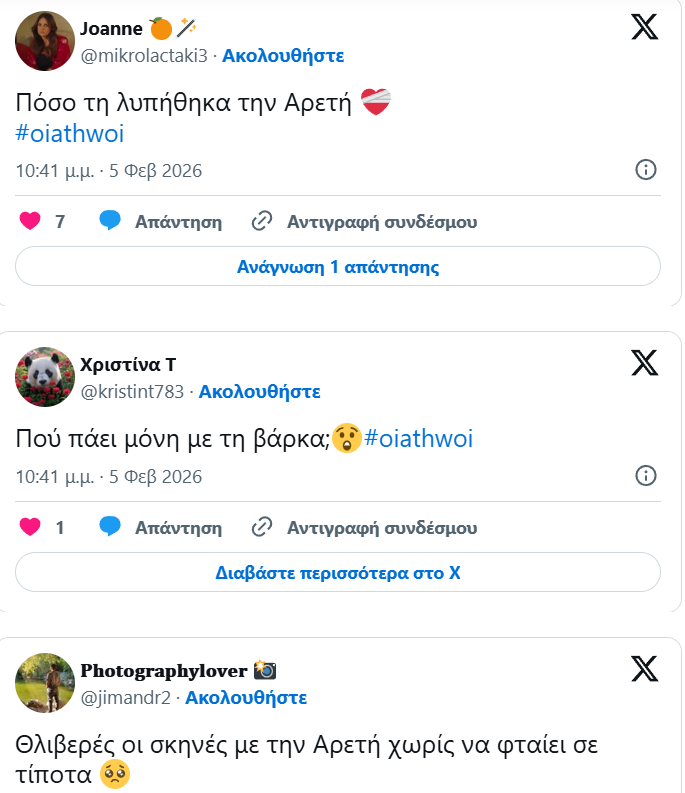Like Χριστίνα Τ's tweet with the heart icon
The width and height of the screenshot is (685, 793).
pyautogui.click(x=30, y=527)
